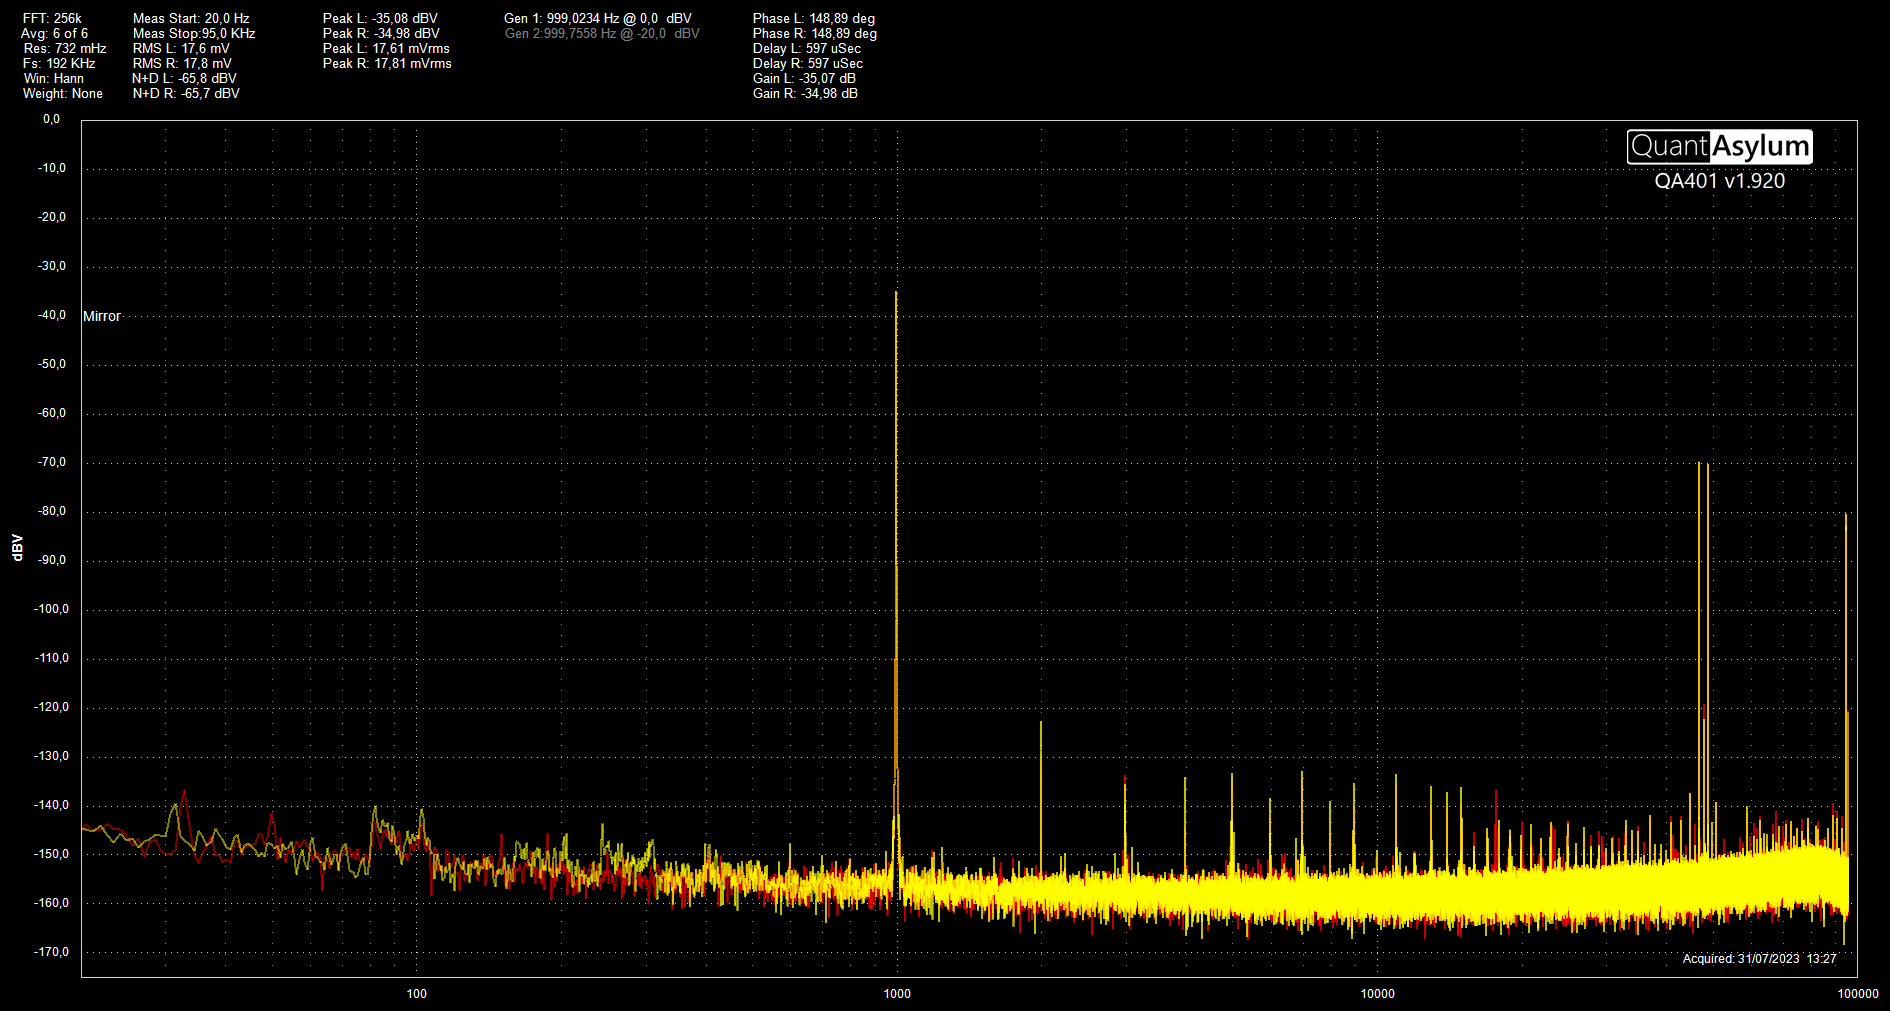1890x1011 pixels.
Task: Click Peak R: 17,81 mVrms value
Action: coord(387,63)
